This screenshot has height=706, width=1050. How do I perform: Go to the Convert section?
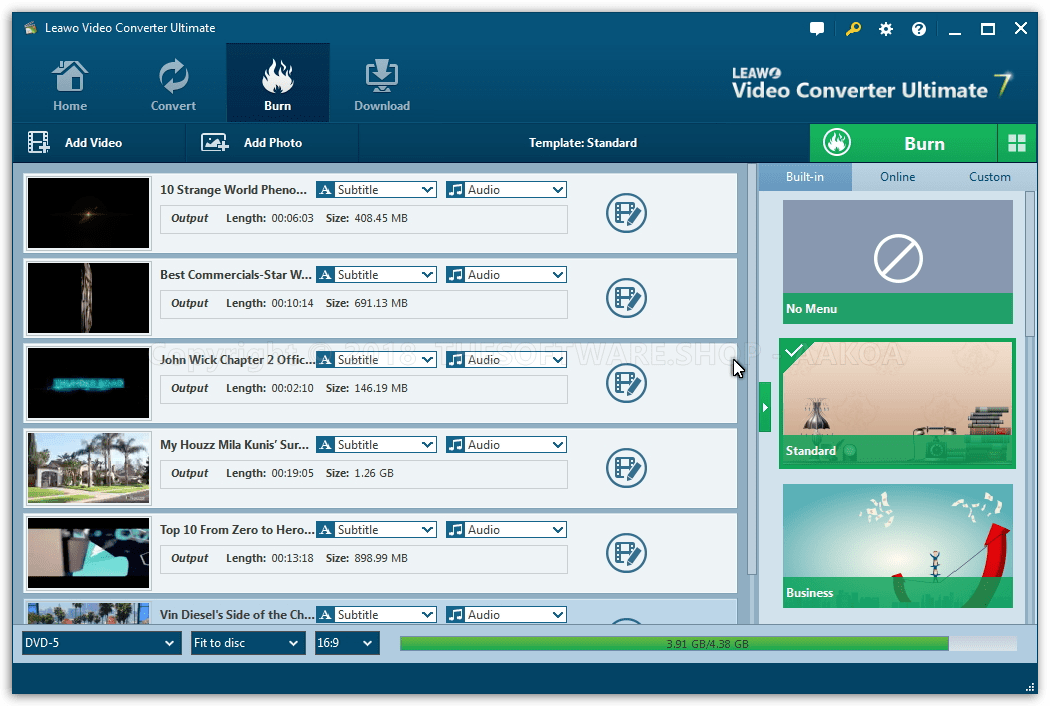(173, 86)
